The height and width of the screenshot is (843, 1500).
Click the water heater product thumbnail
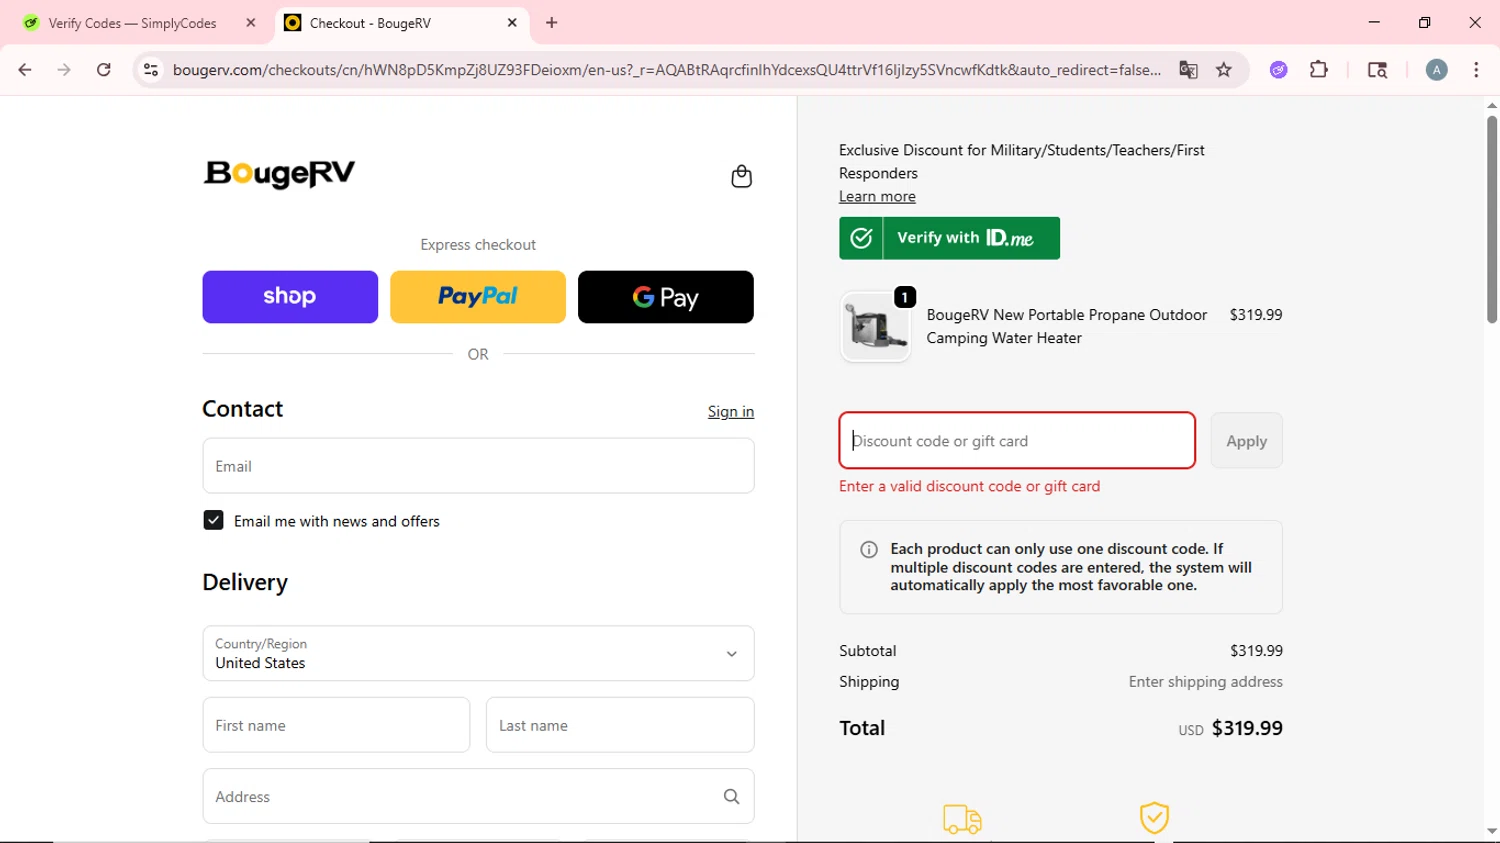pos(875,327)
